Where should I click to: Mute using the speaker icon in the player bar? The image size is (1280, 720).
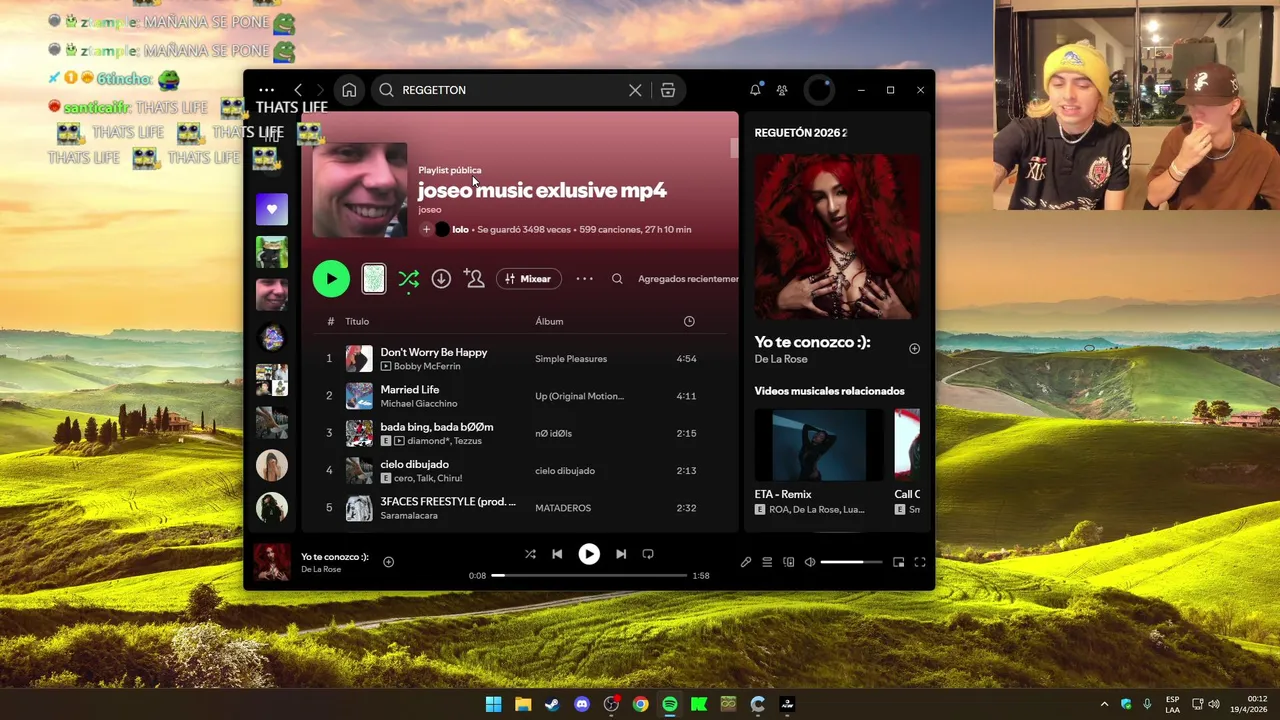pos(810,562)
